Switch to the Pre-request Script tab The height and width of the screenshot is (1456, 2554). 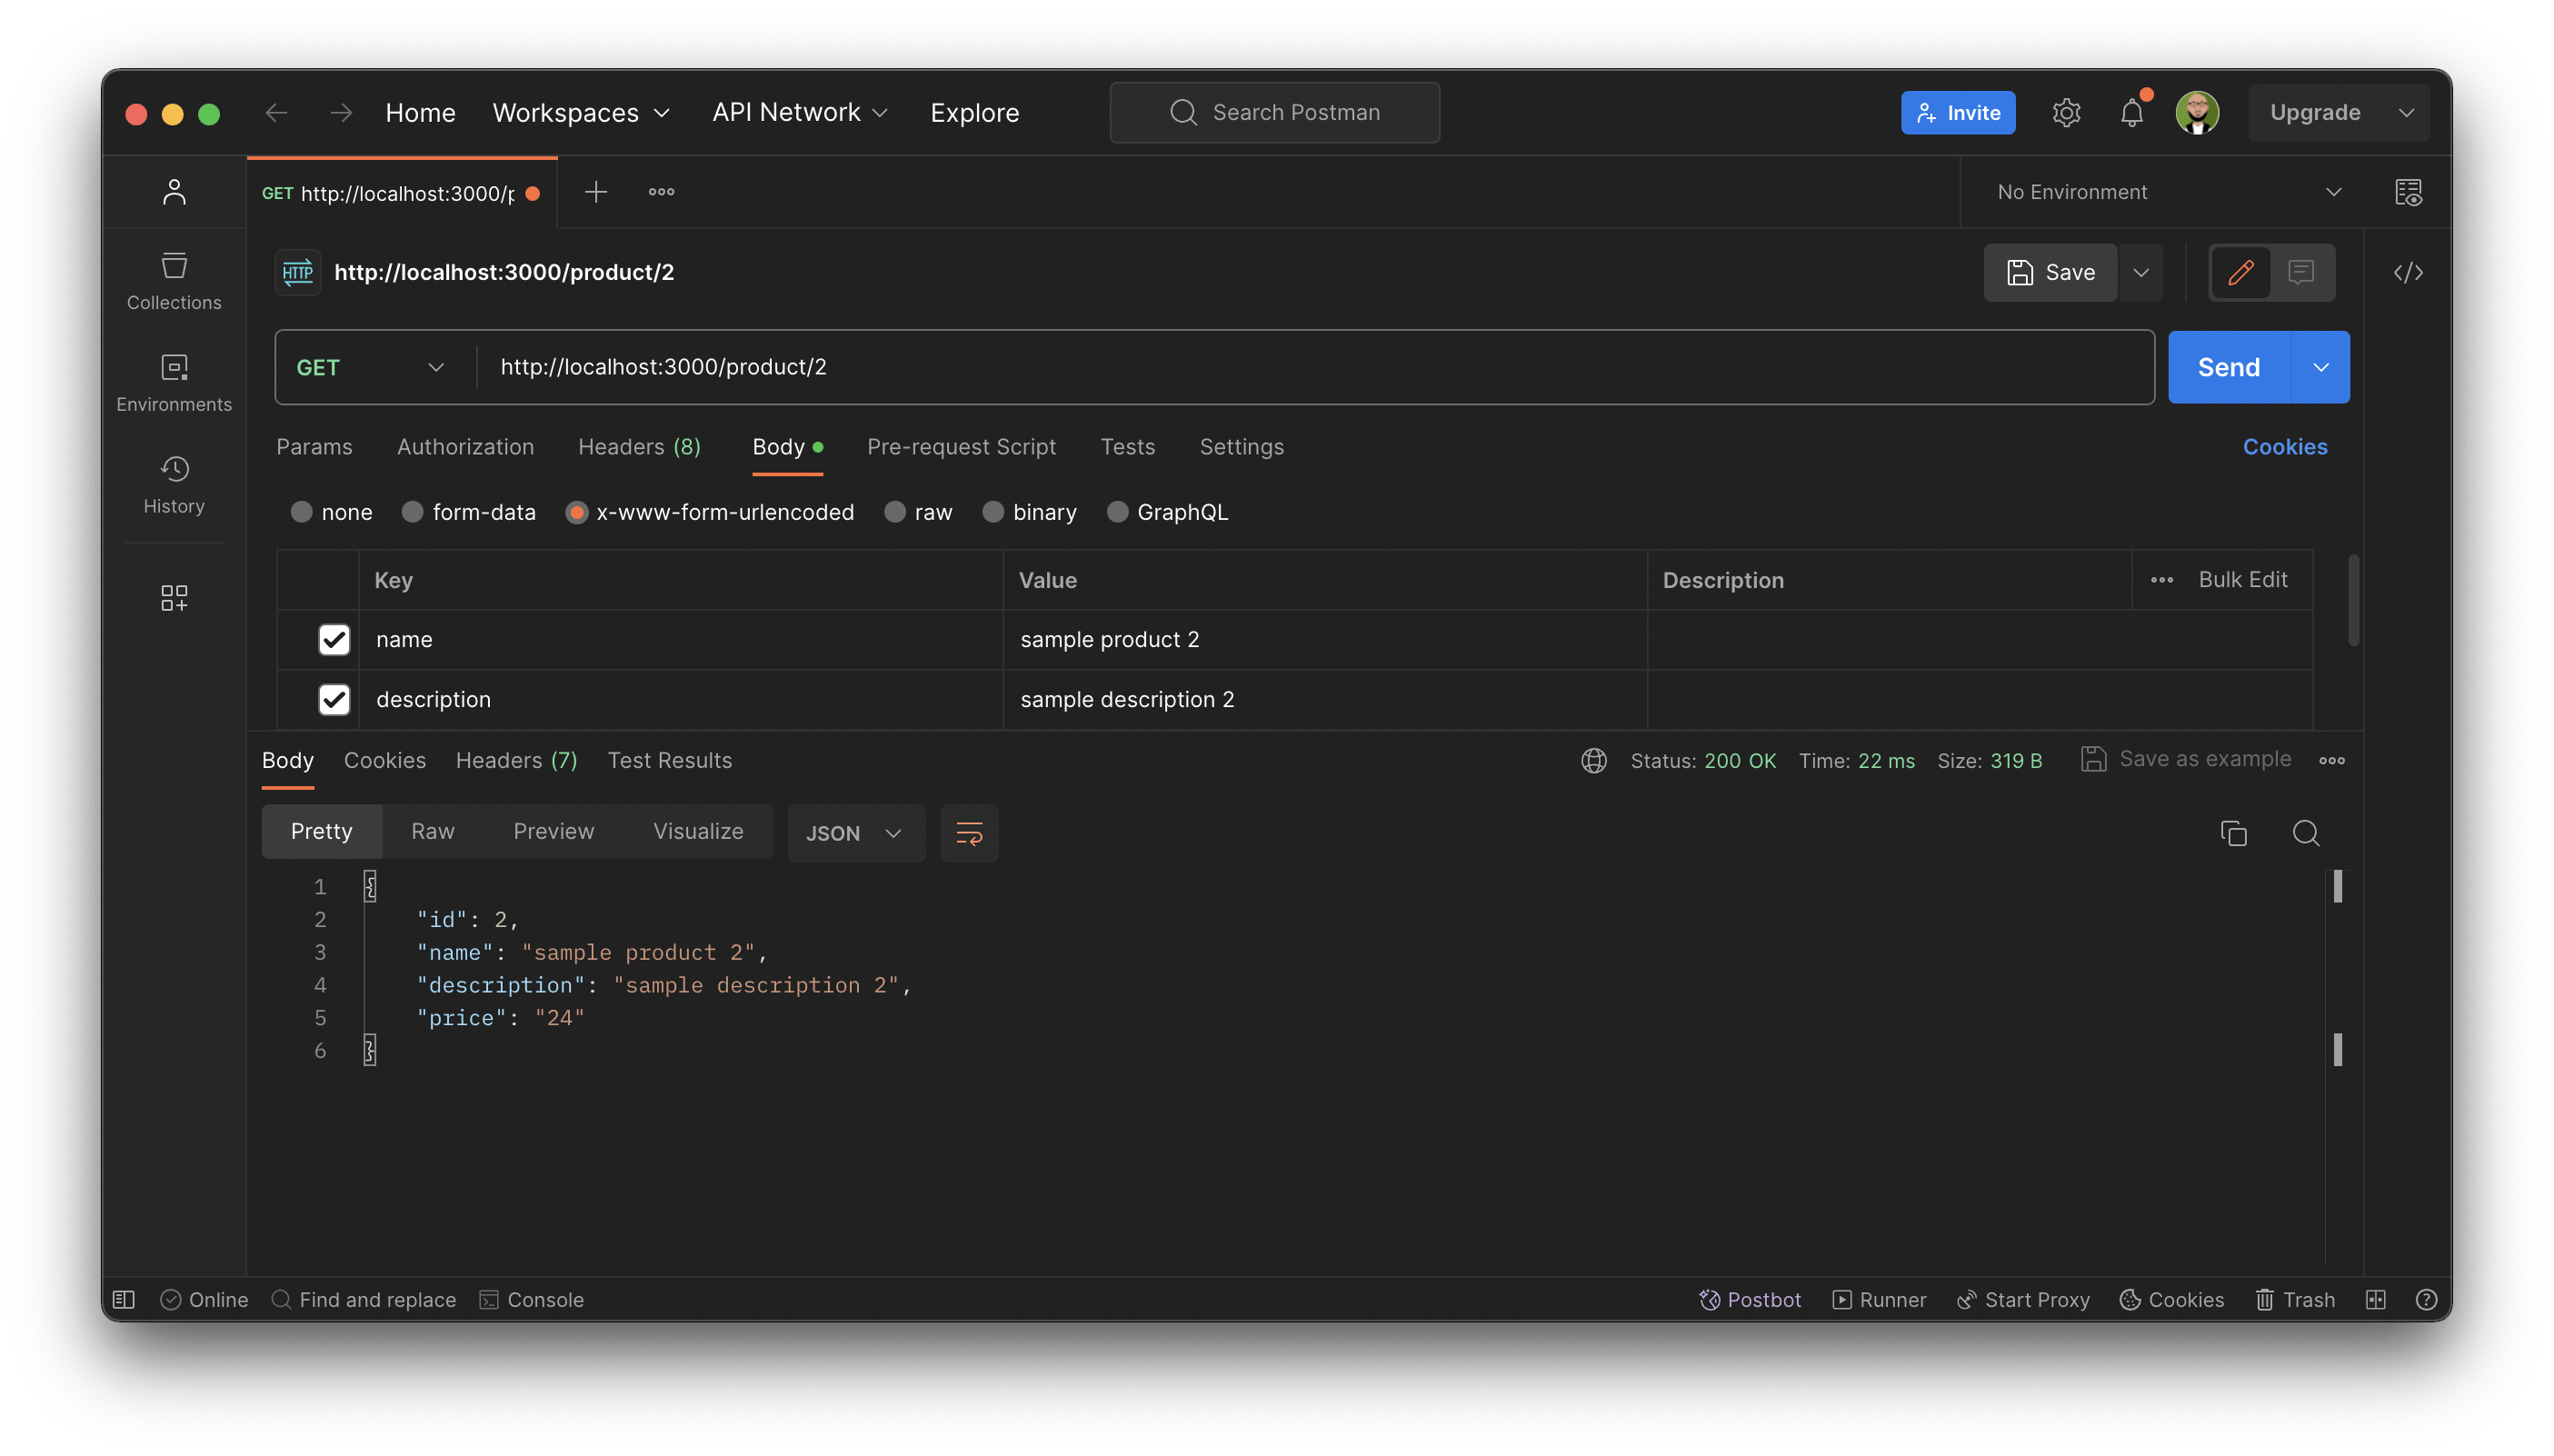961,447
